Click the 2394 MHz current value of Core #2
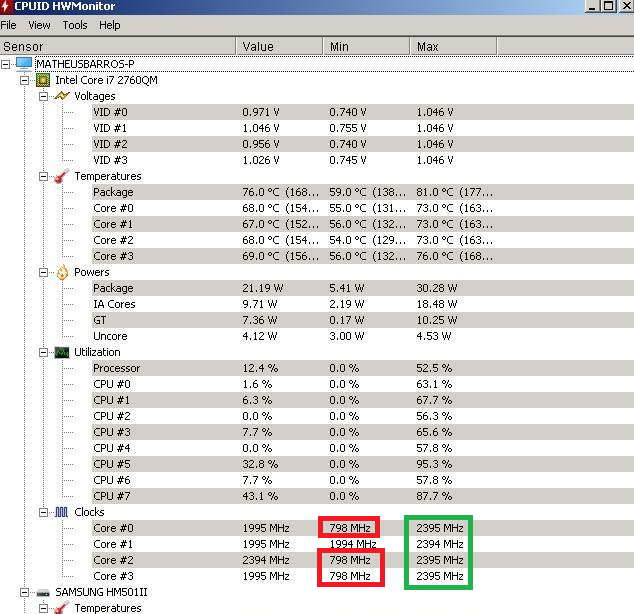 [266, 560]
